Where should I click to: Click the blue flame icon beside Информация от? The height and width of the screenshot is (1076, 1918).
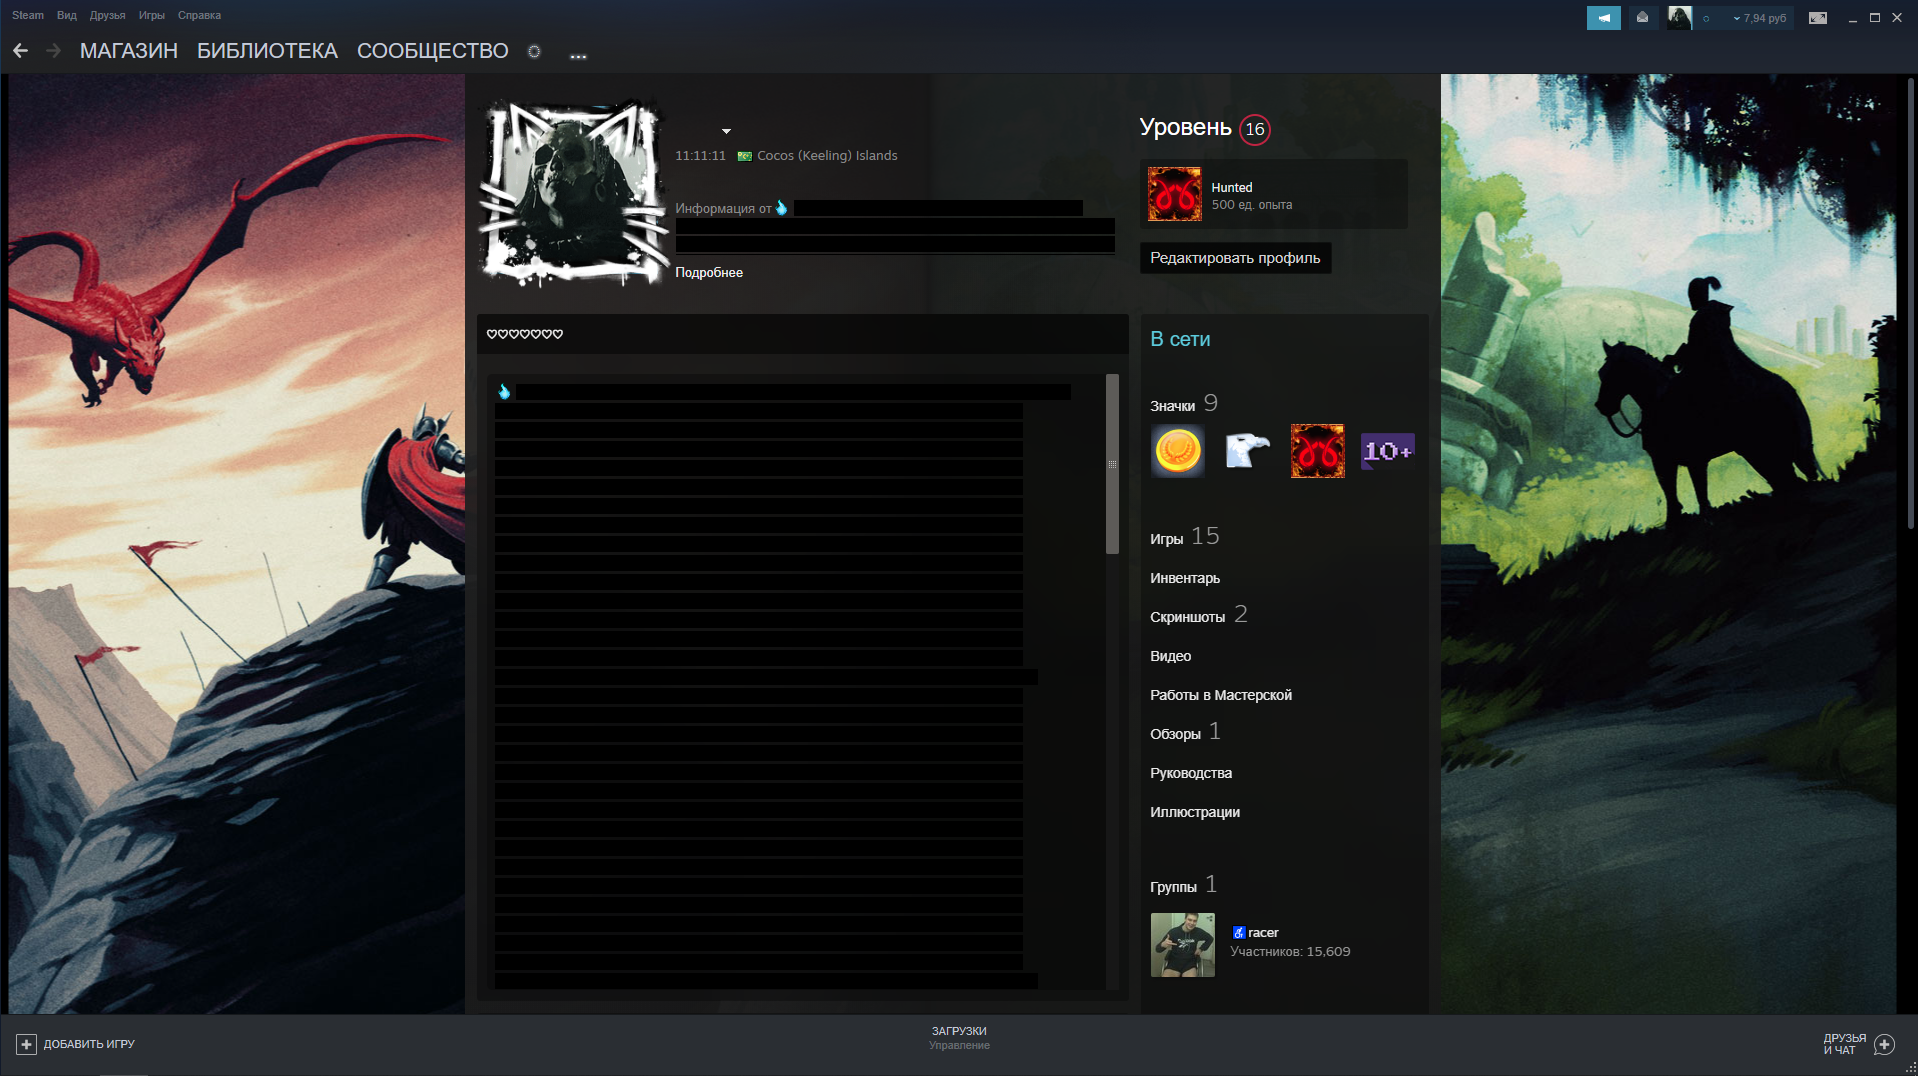click(782, 208)
